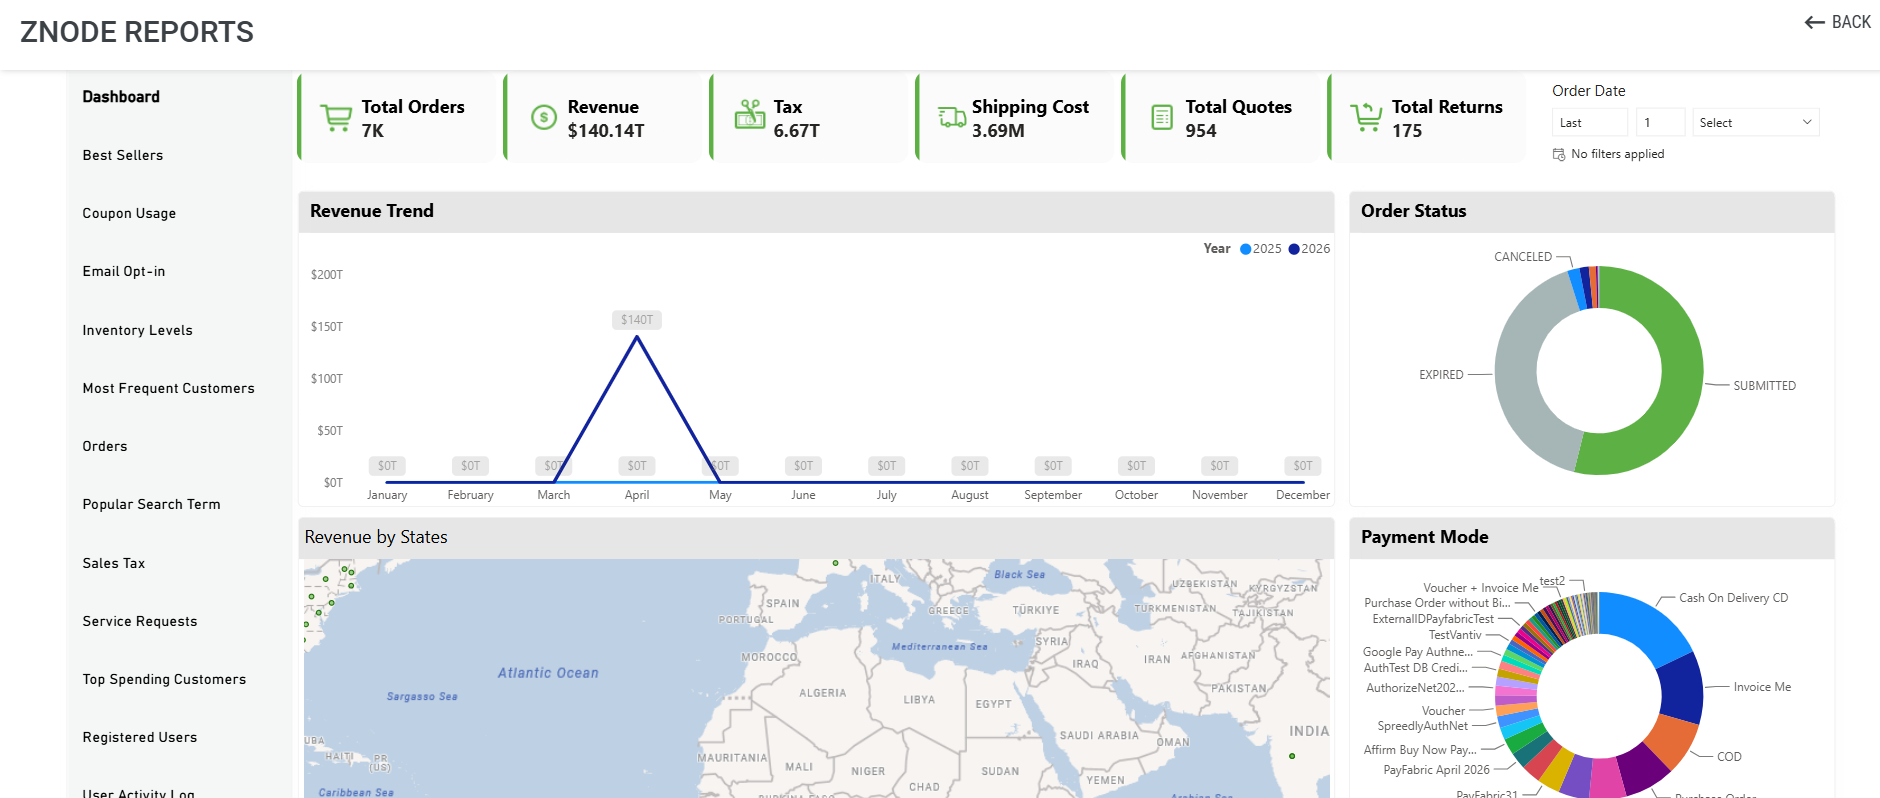Click the Select dropdown chevron arrow
This screenshot has width=1880, height=798.
click(x=1807, y=122)
